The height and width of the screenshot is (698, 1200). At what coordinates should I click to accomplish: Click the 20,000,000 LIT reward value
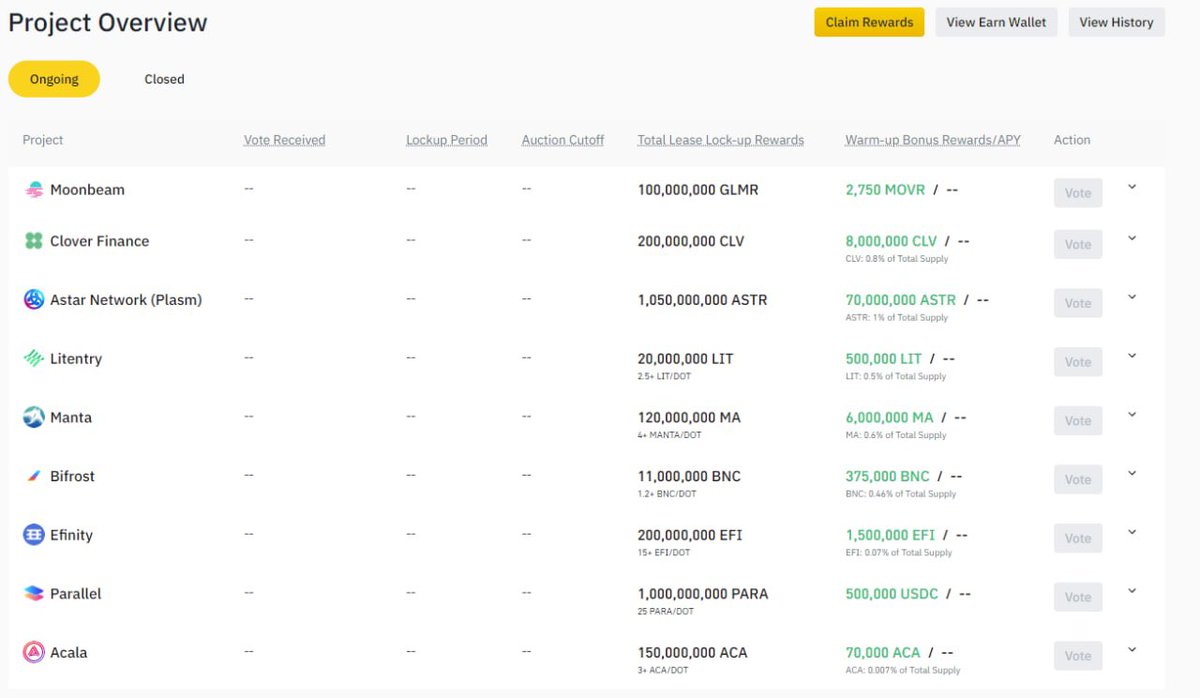click(686, 358)
